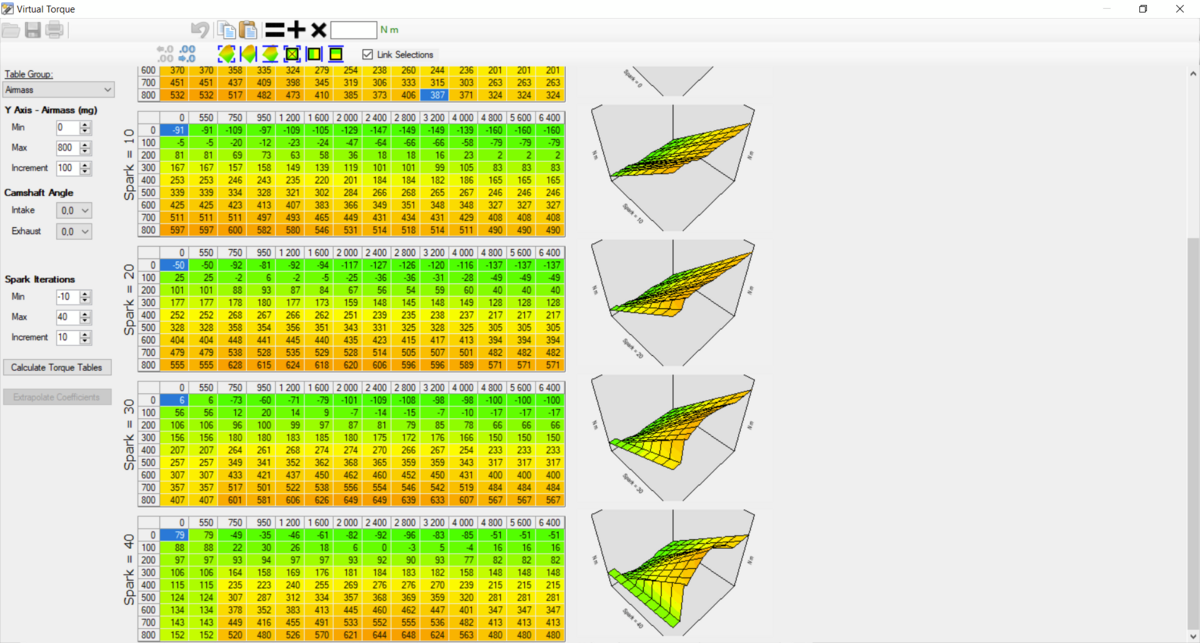The width and height of the screenshot is (1200, 643).
Task: Toggle the Link Selections checkbox
Action: (367, 54)
